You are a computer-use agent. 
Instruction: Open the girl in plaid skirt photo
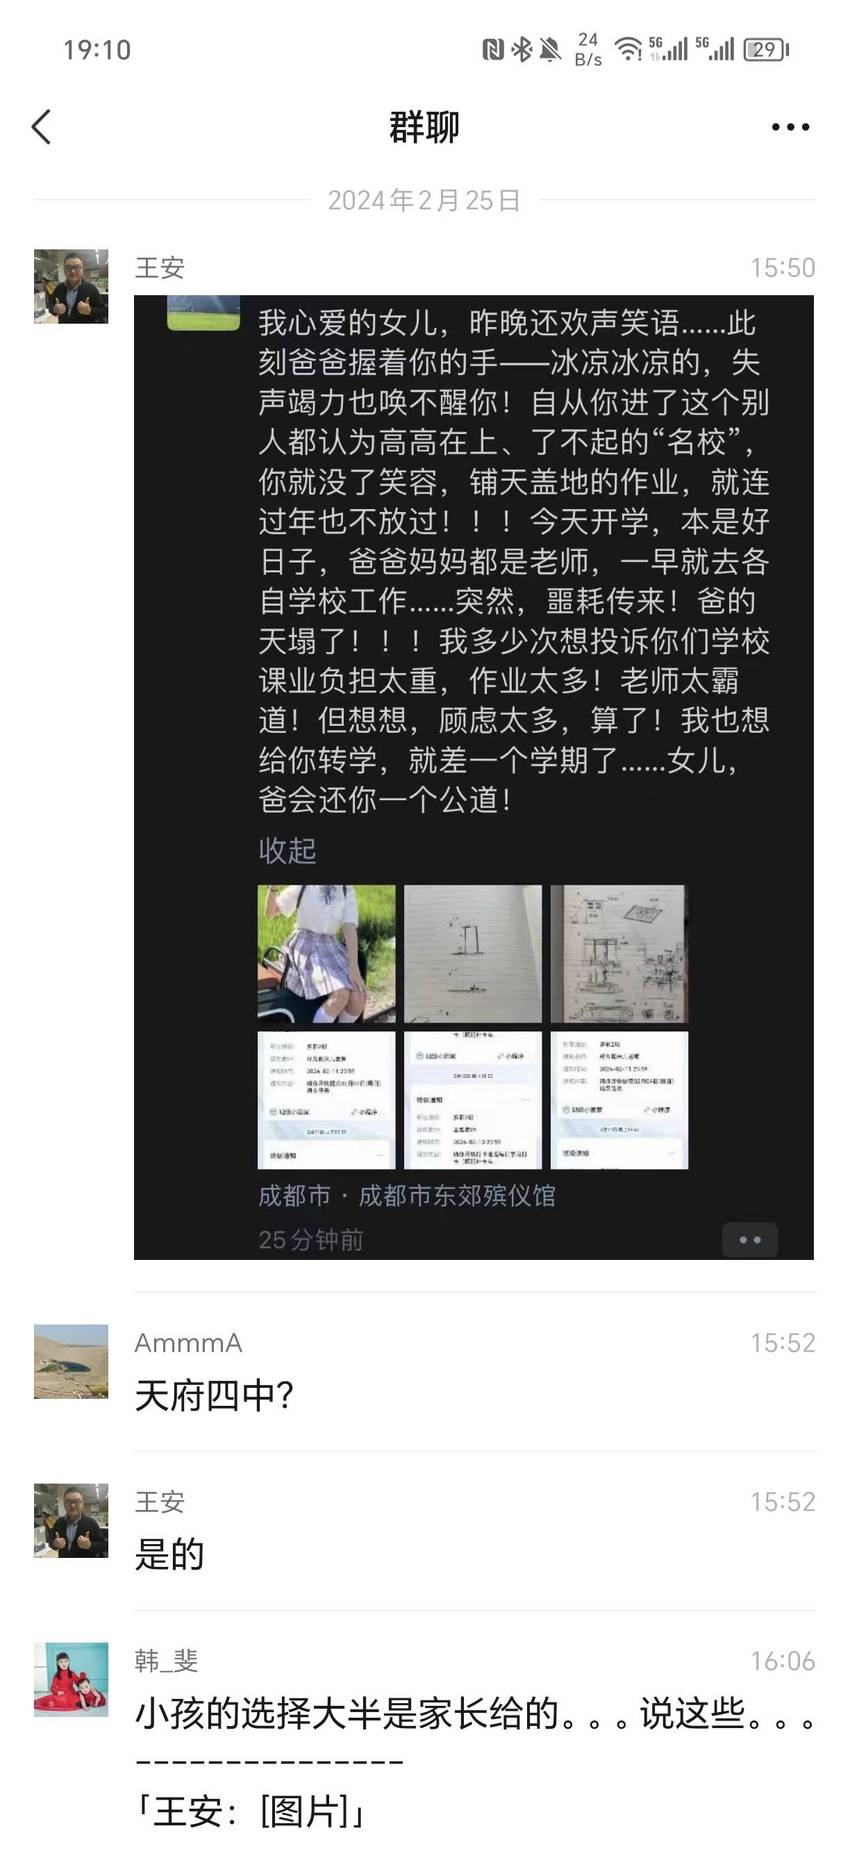coord(326,953)
